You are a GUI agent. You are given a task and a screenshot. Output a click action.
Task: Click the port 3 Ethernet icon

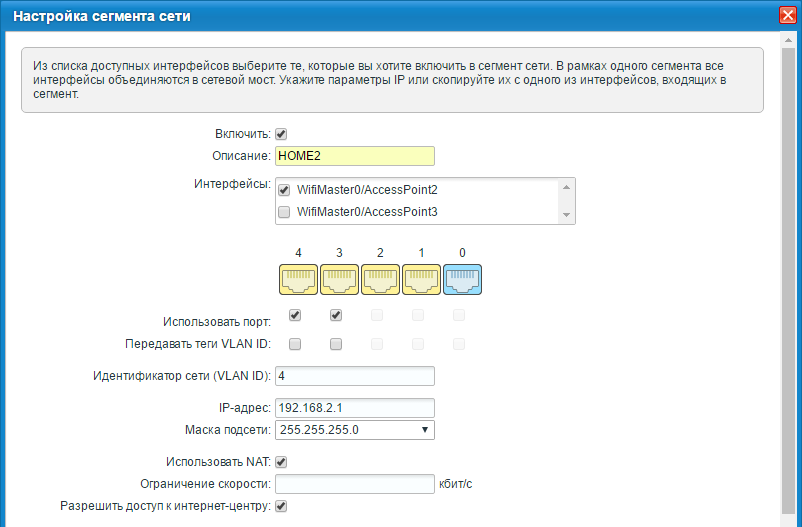[x=340, y=281]
